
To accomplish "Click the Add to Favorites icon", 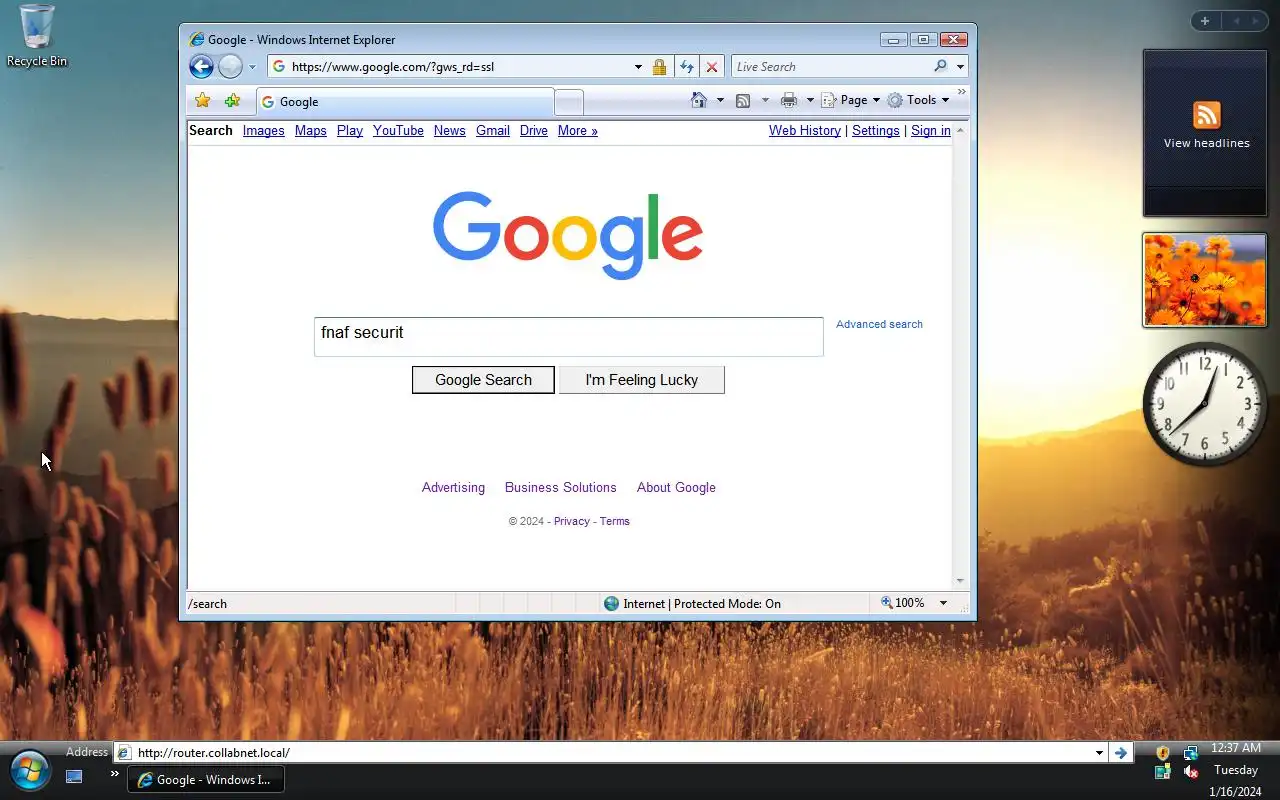I will point(232,100).
